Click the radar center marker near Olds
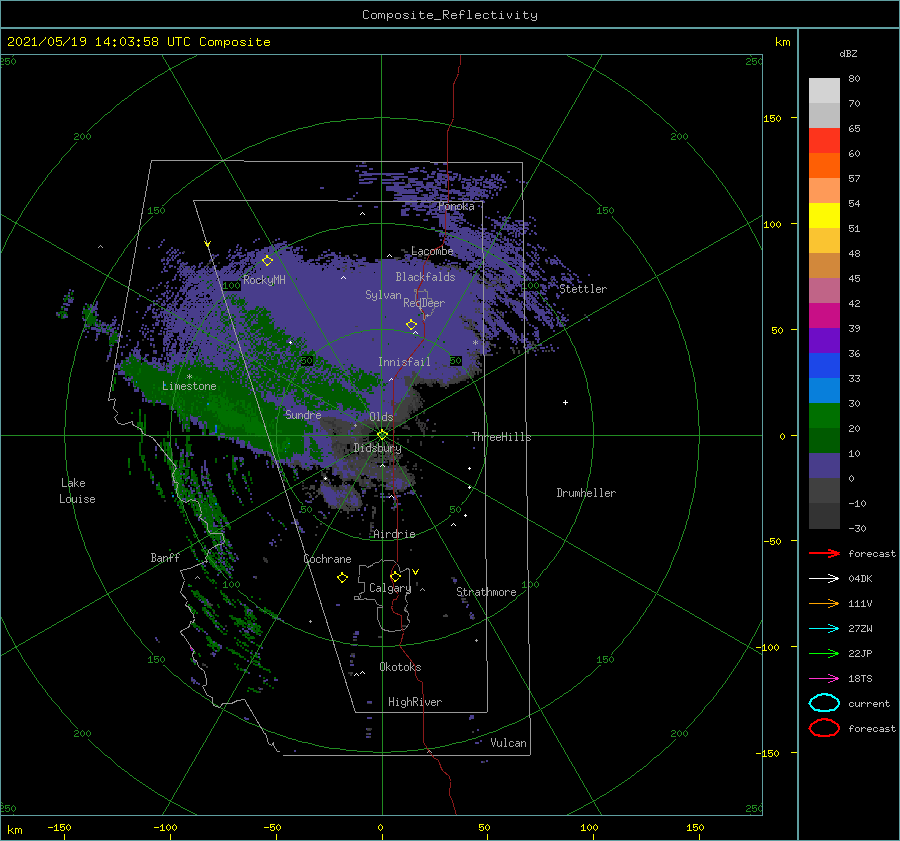This screenshot has width=900, height=841. 382,435
